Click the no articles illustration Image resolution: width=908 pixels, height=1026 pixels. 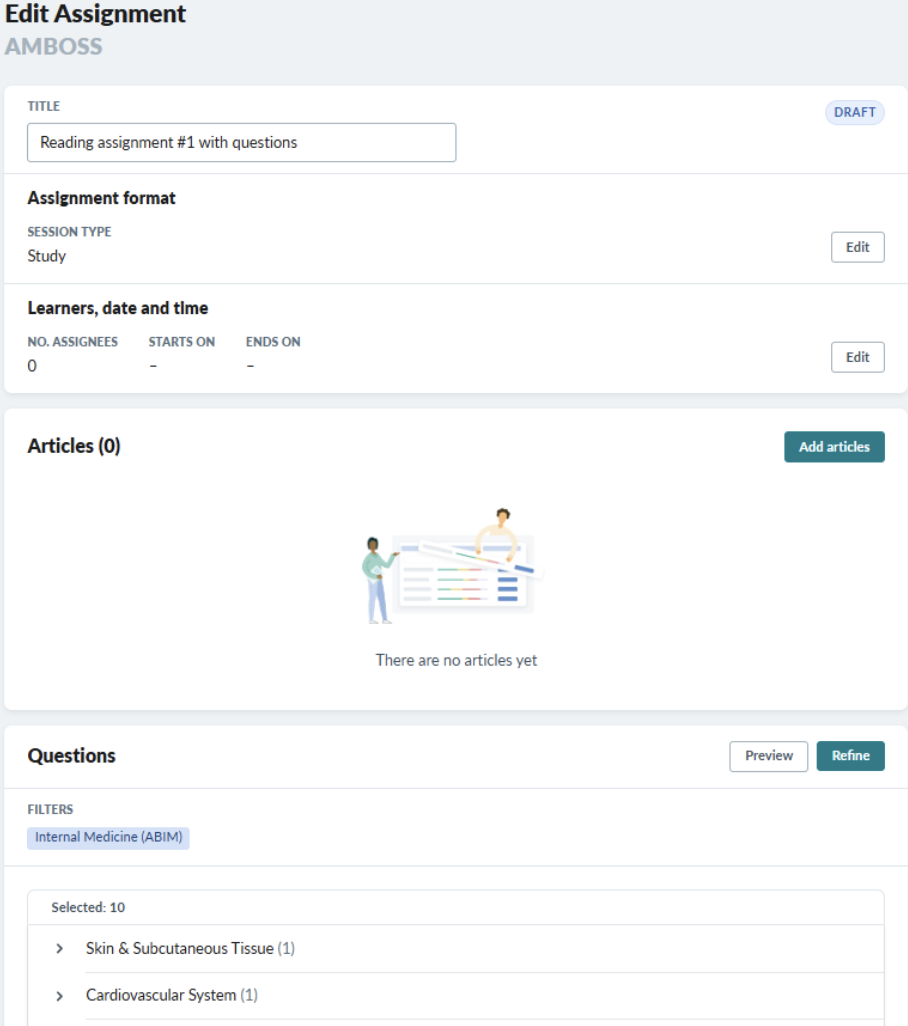453,566
